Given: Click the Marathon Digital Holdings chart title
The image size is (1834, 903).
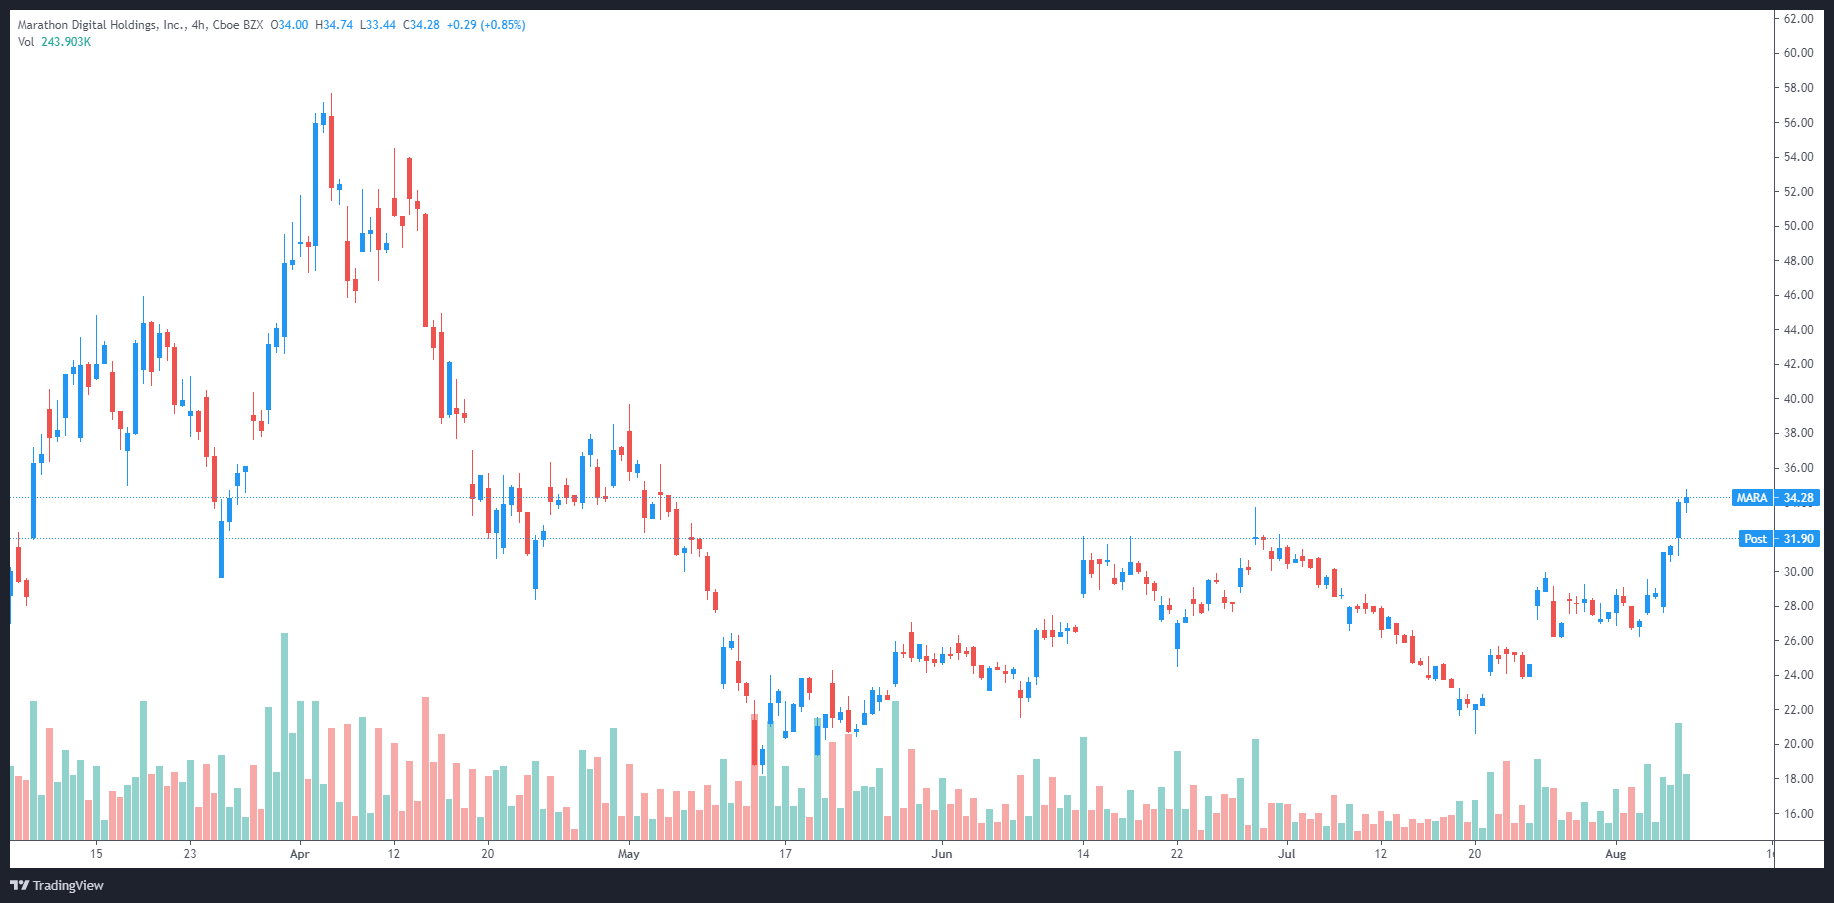Looking at the screenshot, I should point(102,25).
